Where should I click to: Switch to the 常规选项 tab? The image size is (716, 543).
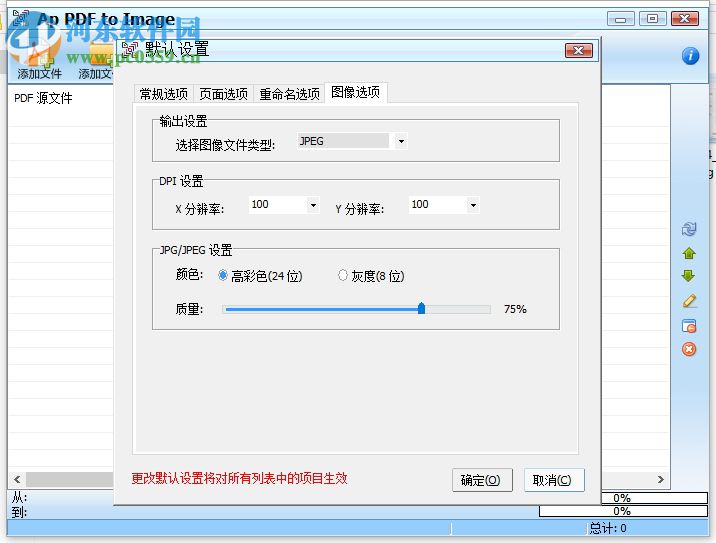[163, 94]
